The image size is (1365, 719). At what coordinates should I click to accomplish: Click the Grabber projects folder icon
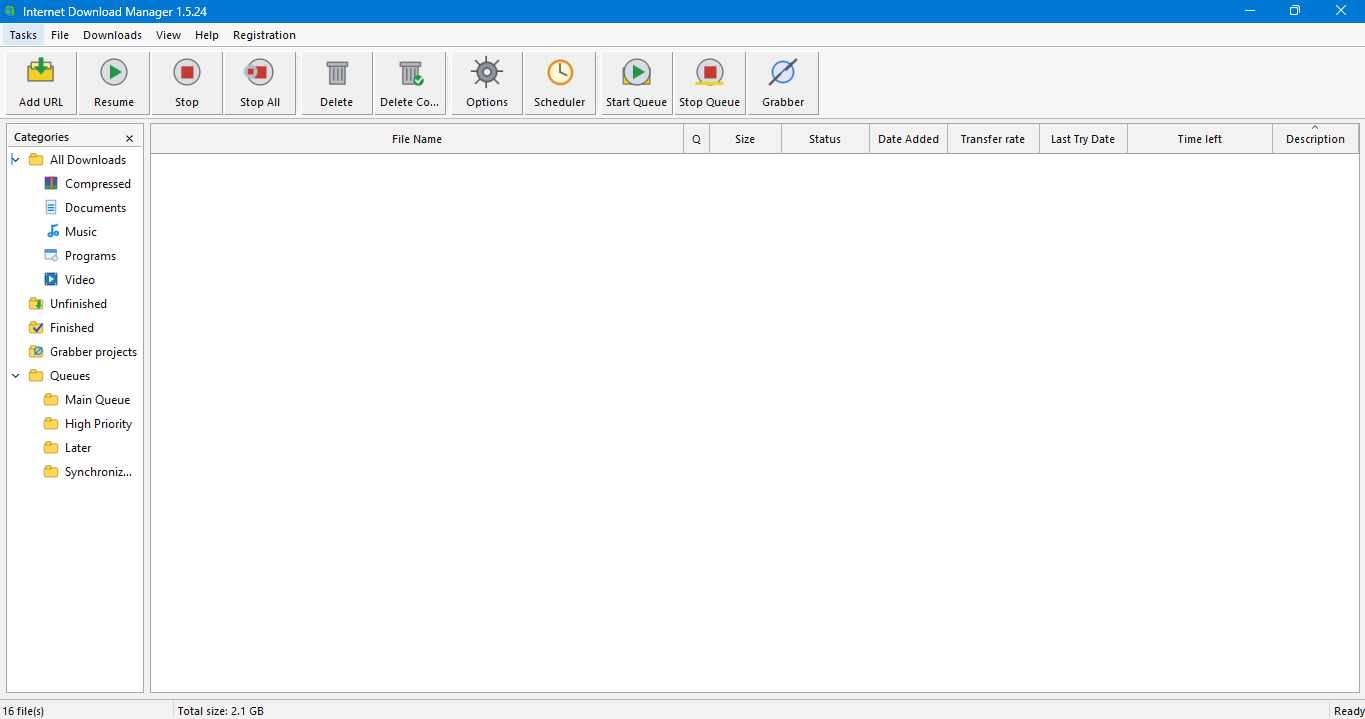pos(36,352)
